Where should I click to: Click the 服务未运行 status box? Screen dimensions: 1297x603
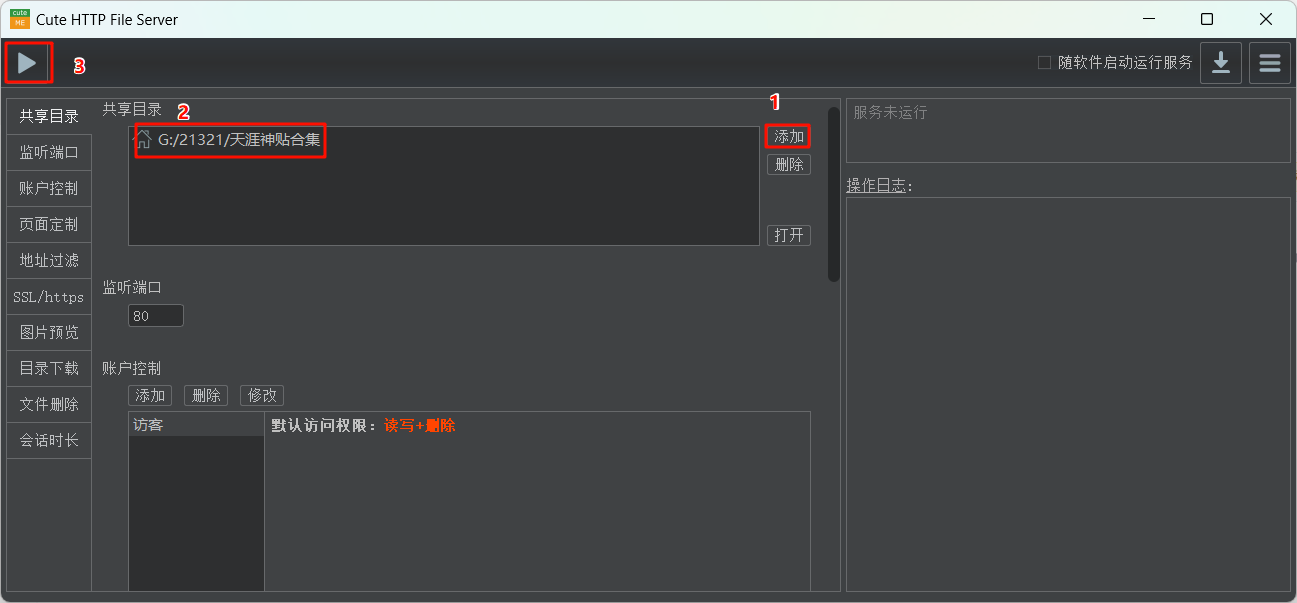click(1068, 130)
